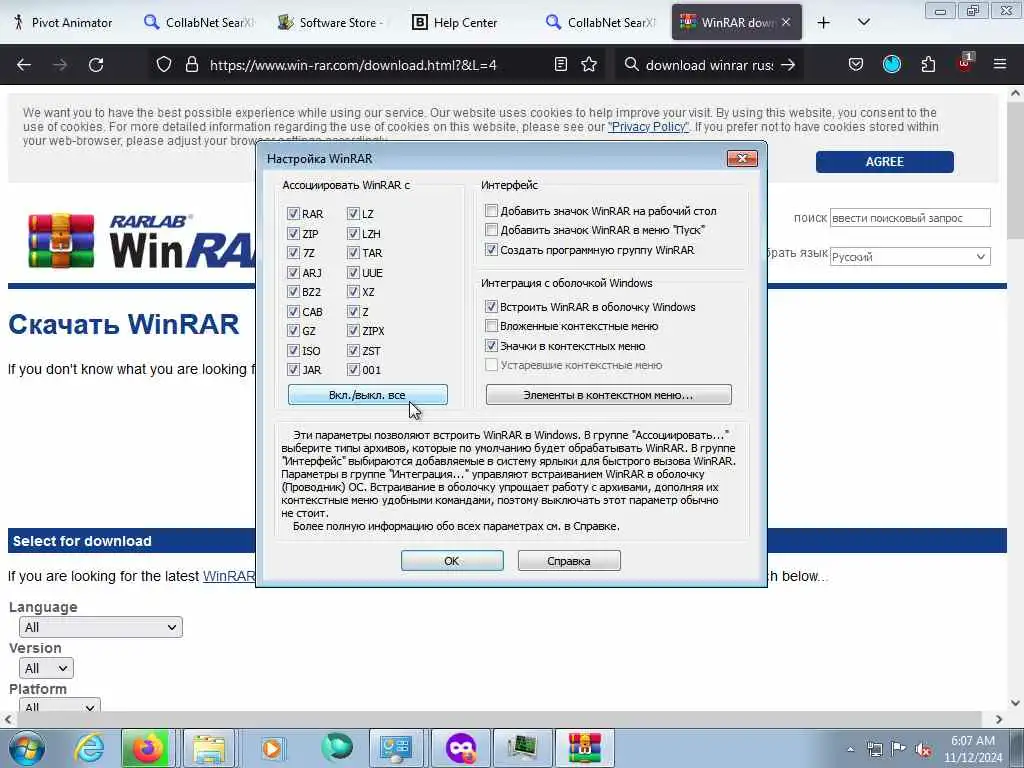Toggle the 7Z association checkbox
The width and height of the screenshot is (1024, 768).
293,253
